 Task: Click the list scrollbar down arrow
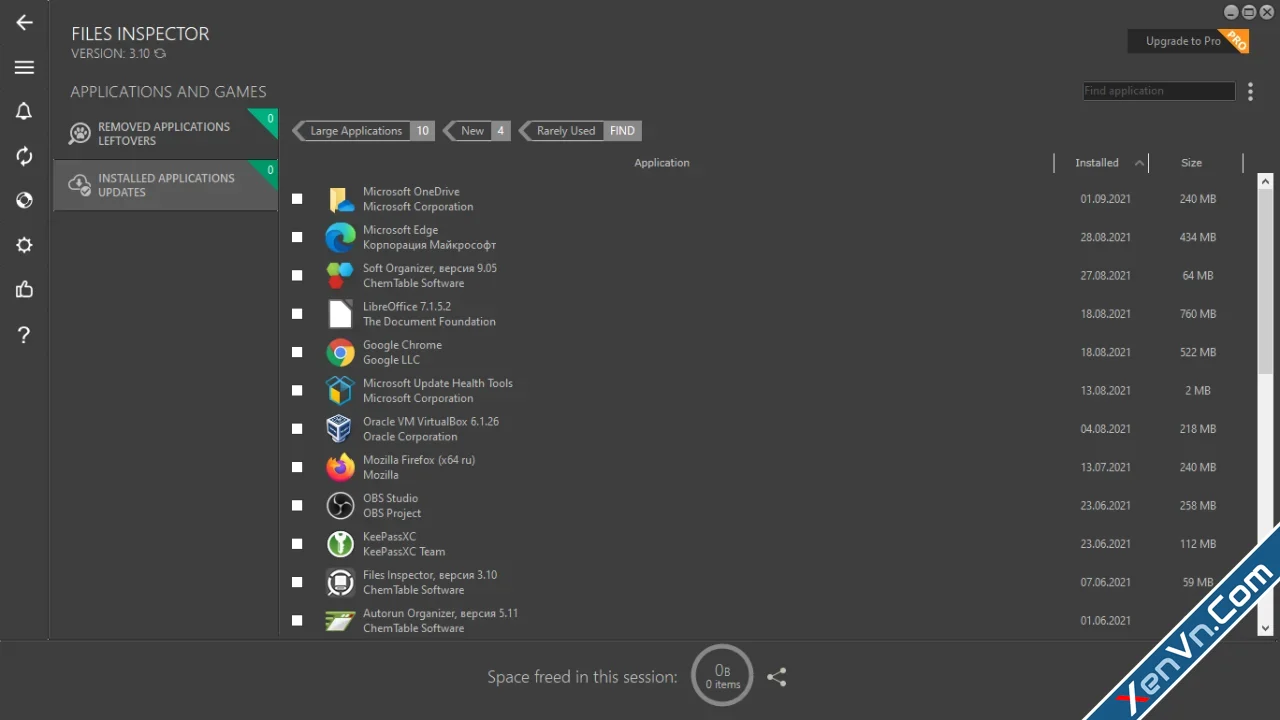click(1265, 628)
